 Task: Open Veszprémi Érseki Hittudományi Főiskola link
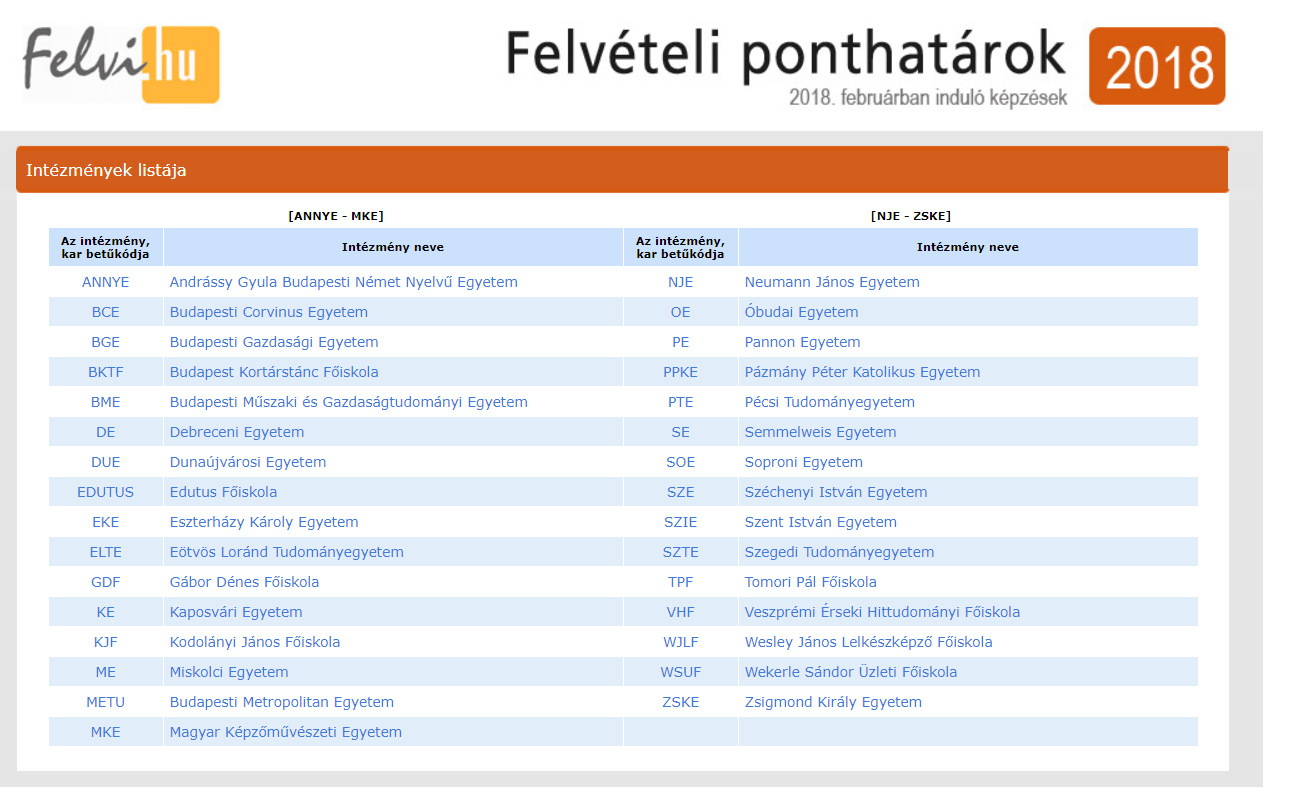pyautogui.click(x=883, y=612)
